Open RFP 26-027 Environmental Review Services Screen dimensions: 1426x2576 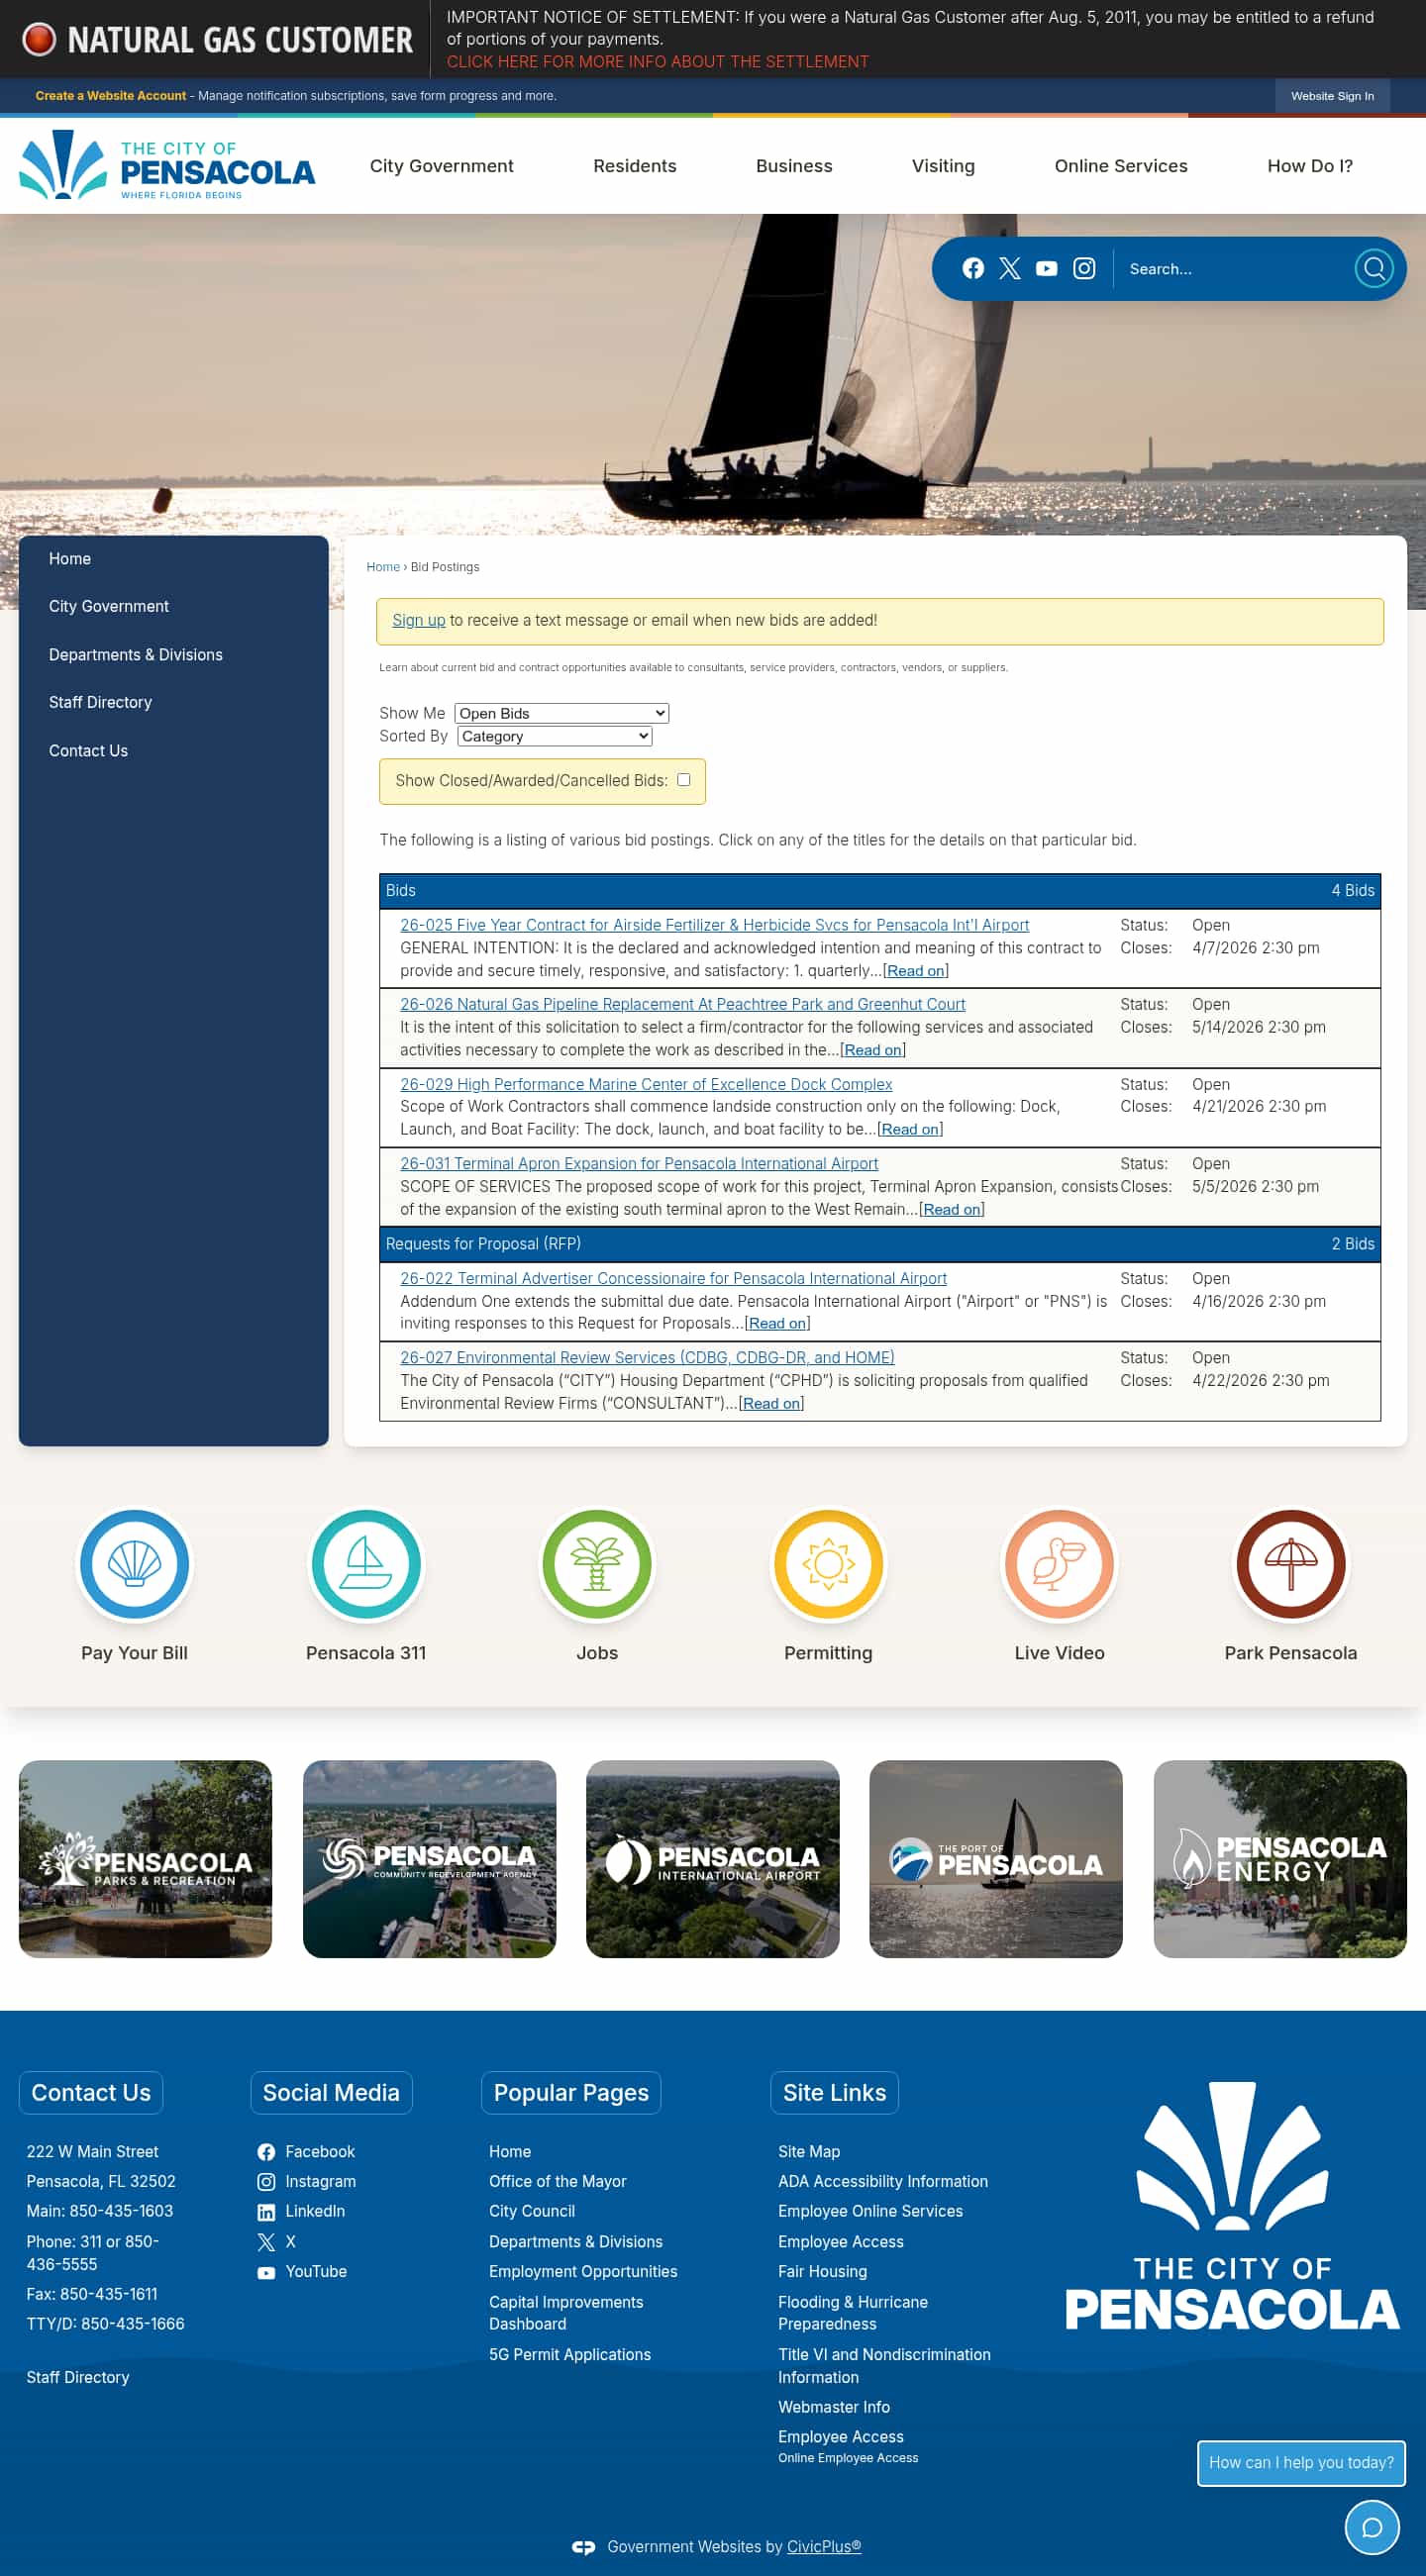click(x=647, y=1357)
